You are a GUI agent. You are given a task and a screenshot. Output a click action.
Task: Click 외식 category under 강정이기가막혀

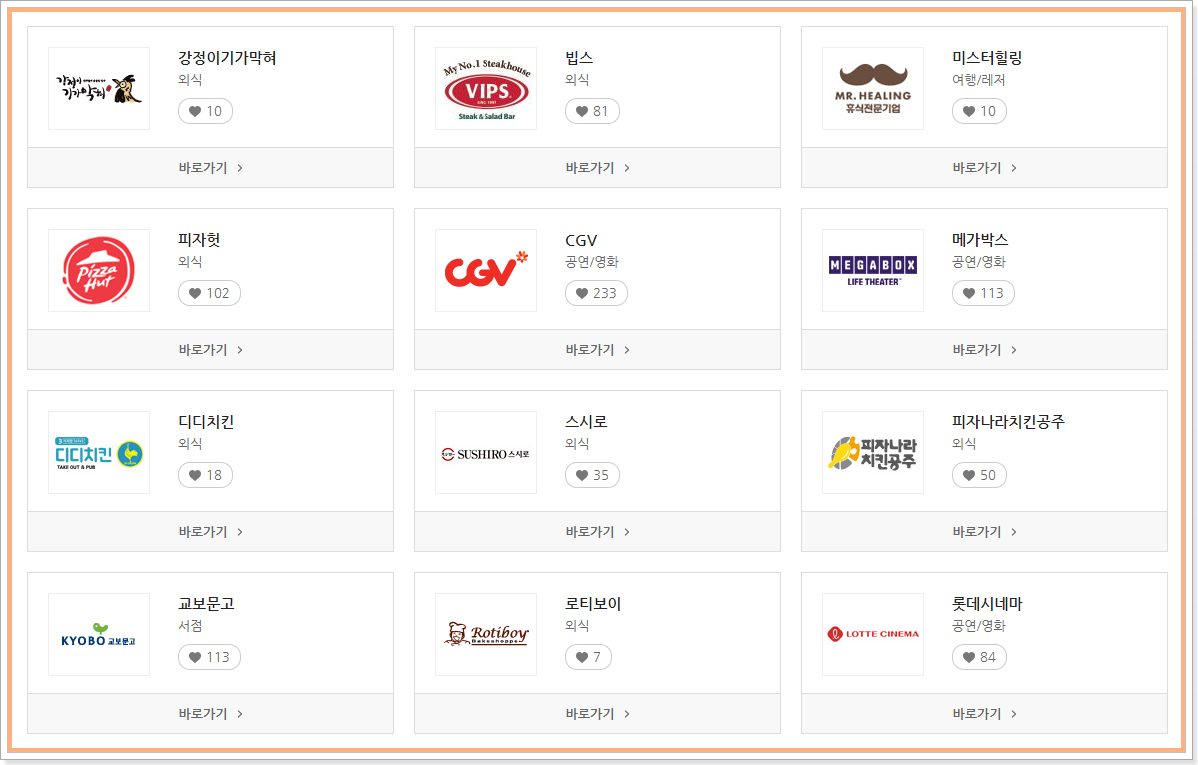point(190,79)
